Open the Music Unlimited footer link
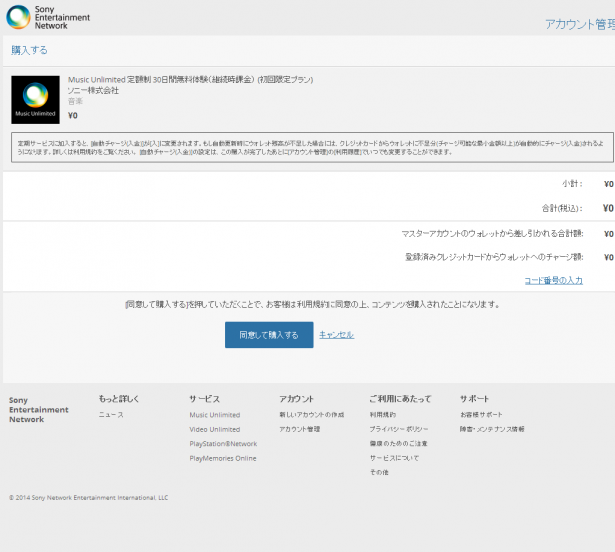This screenshot has width=615, height=552. click(215, 415)
